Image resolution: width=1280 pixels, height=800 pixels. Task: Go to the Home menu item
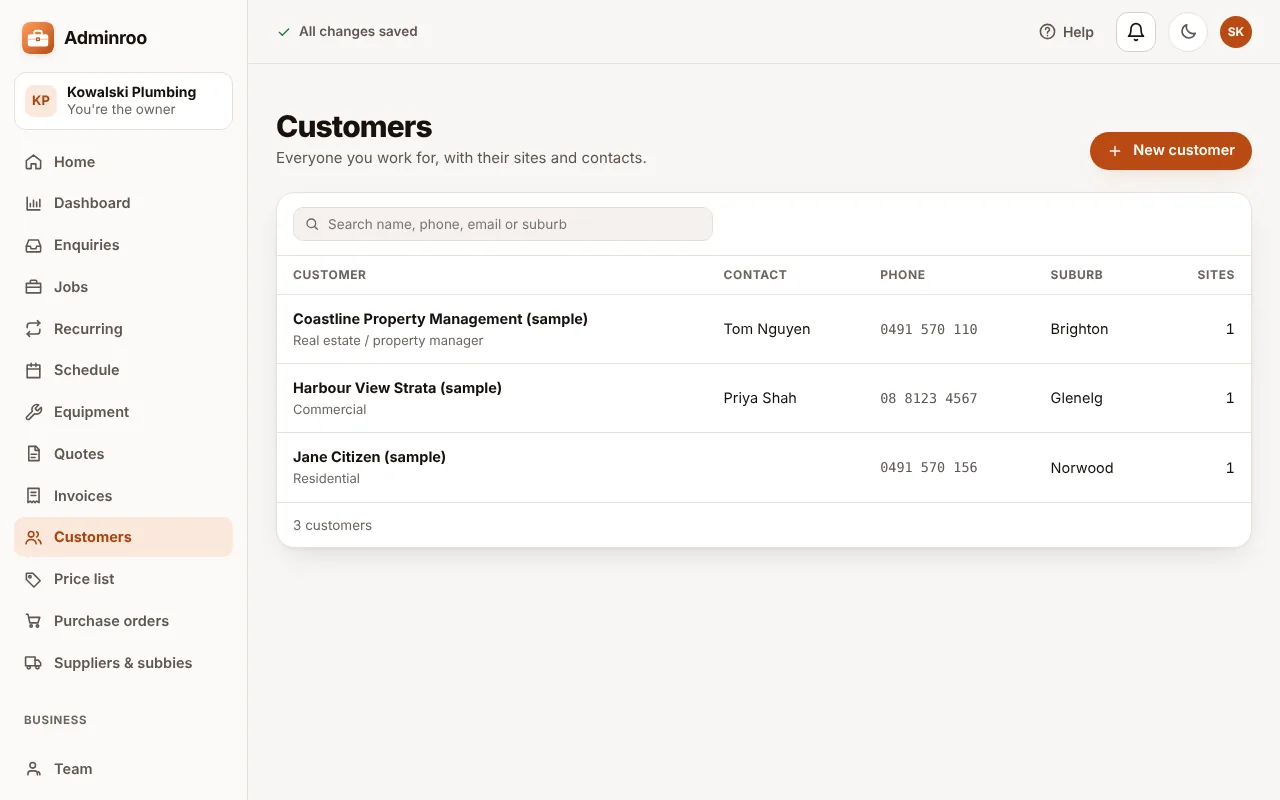click(x=124, y=162)
